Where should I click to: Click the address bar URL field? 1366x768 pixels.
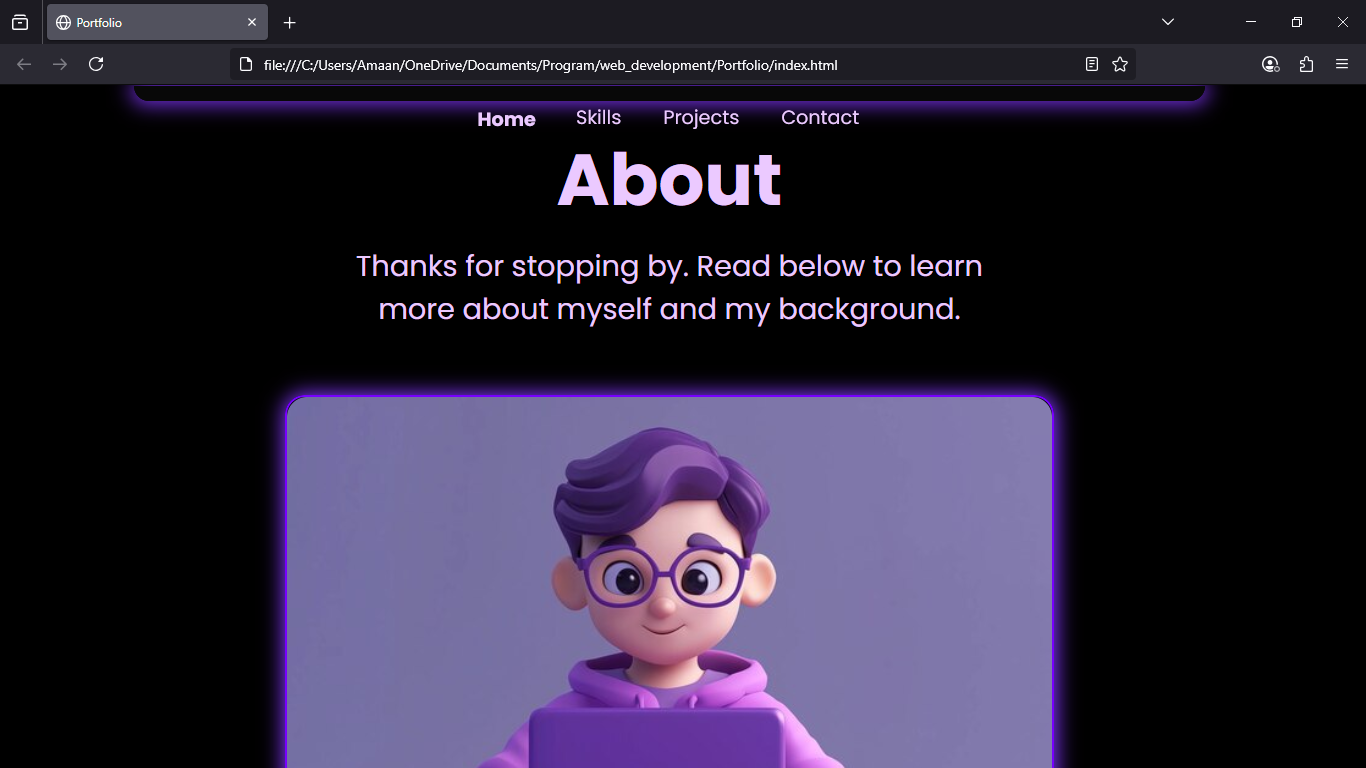pyautogui.click(x=660, y=65)
